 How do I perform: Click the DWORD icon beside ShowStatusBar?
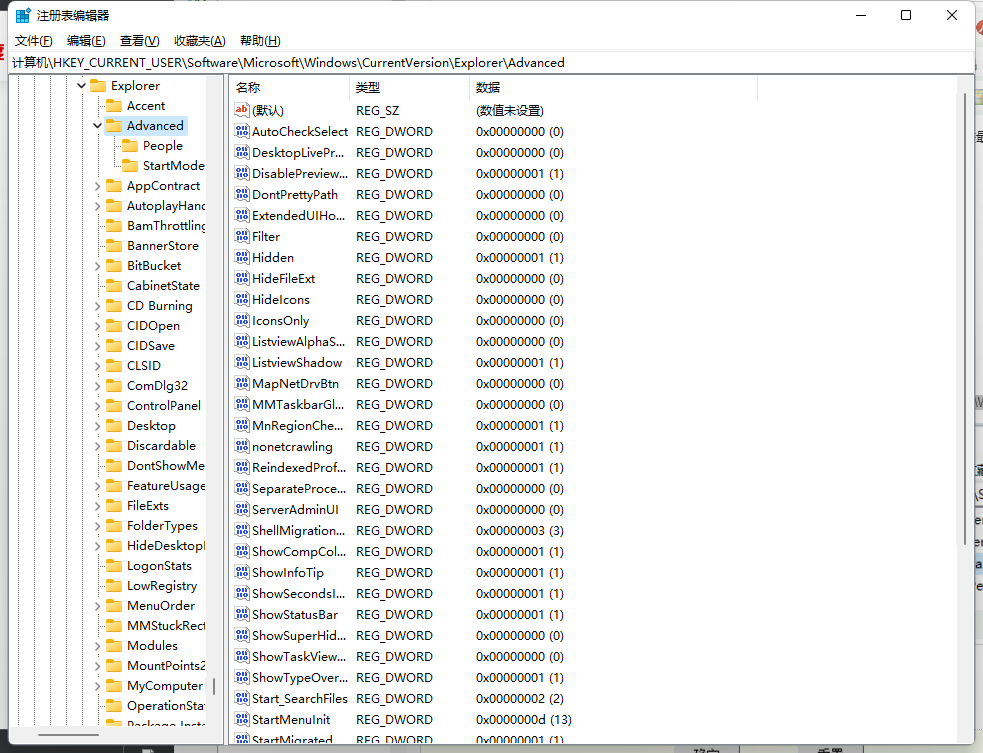[242, 614]
